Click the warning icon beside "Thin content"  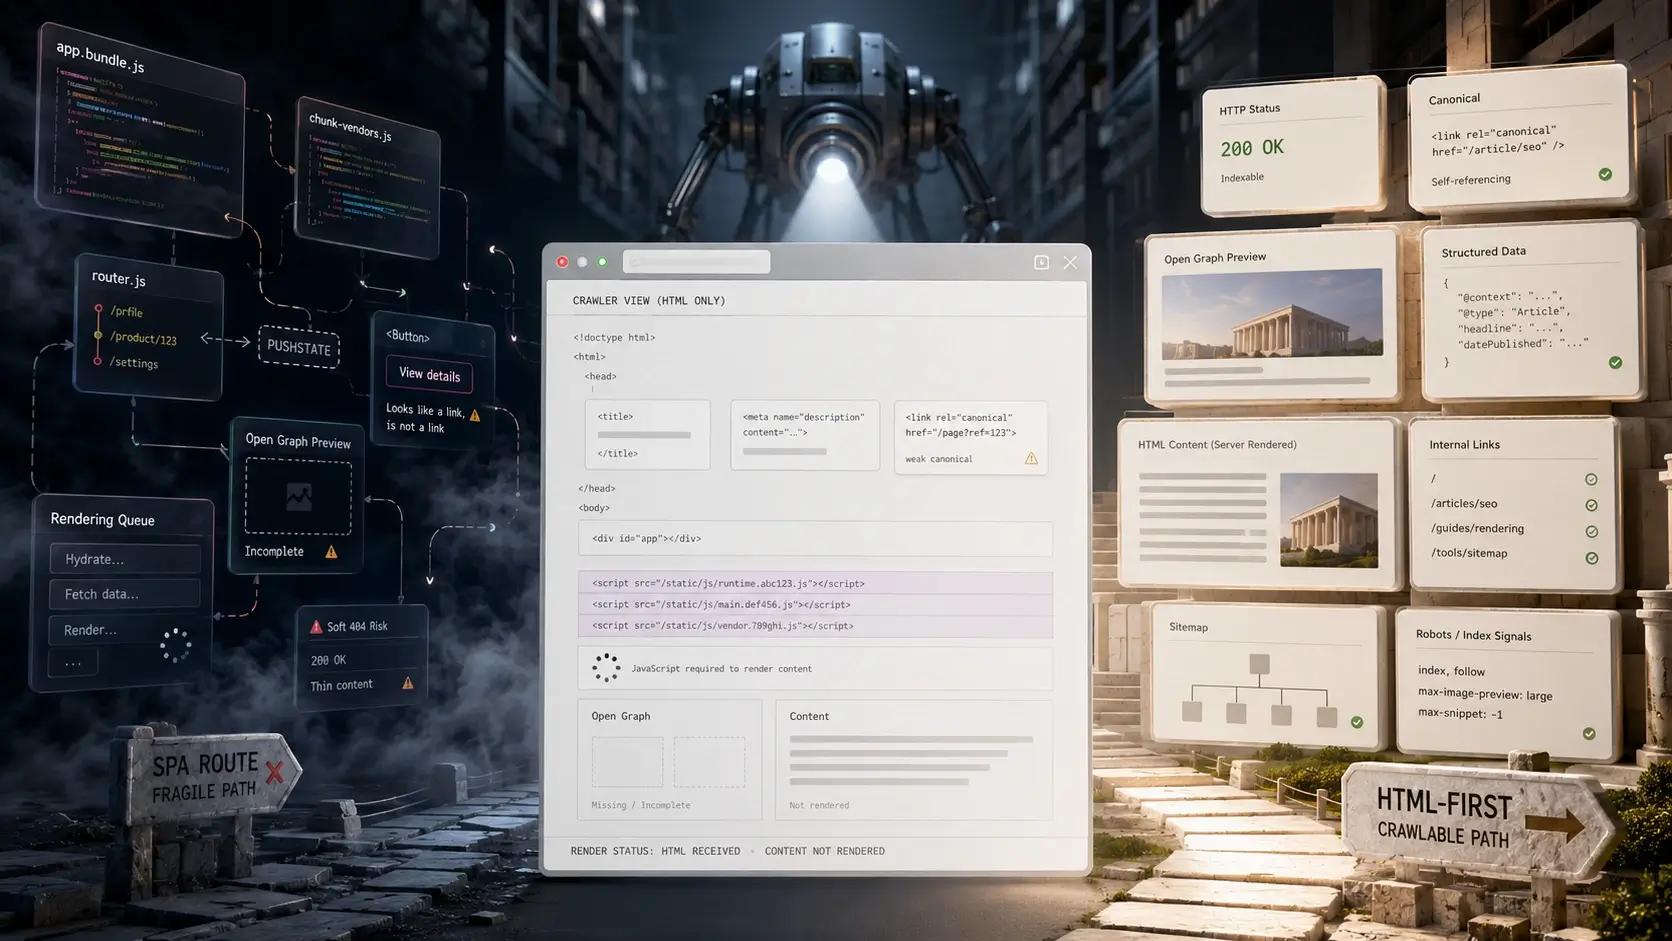coord(407,683)
